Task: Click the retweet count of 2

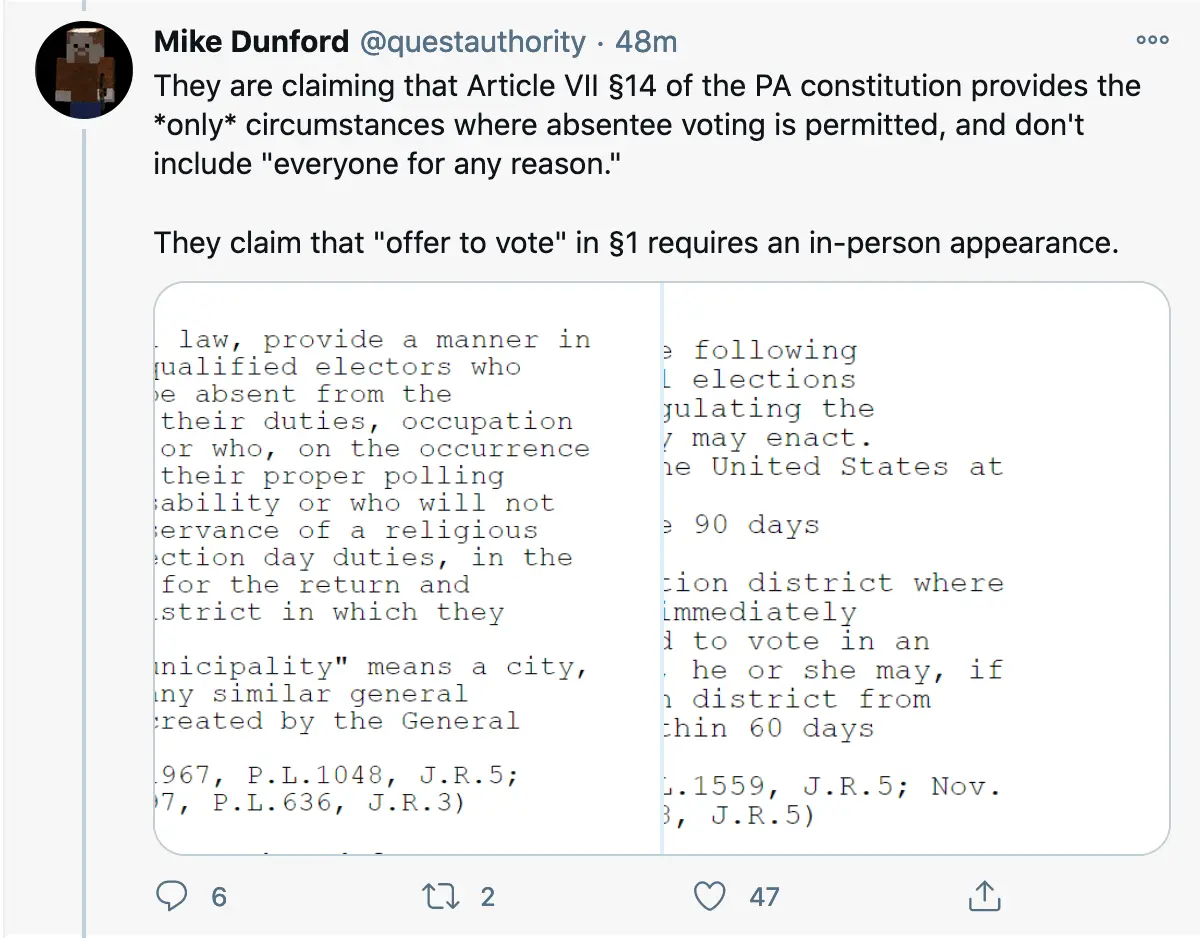Action: (x=487, y=897)
